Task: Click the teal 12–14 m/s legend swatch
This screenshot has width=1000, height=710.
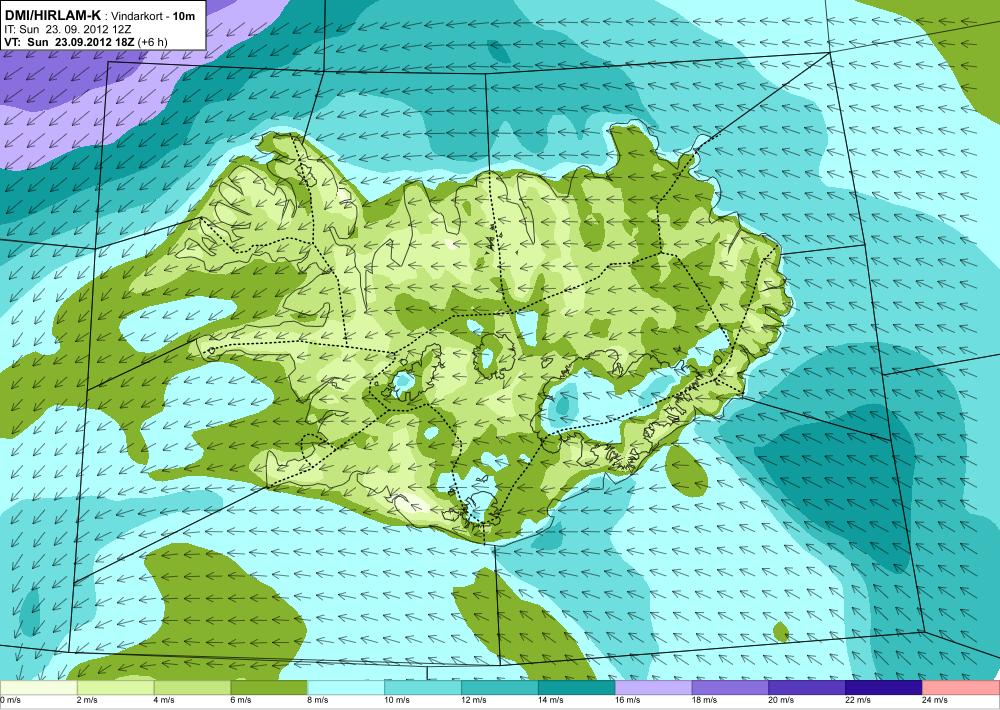Action: click(499, 688)
